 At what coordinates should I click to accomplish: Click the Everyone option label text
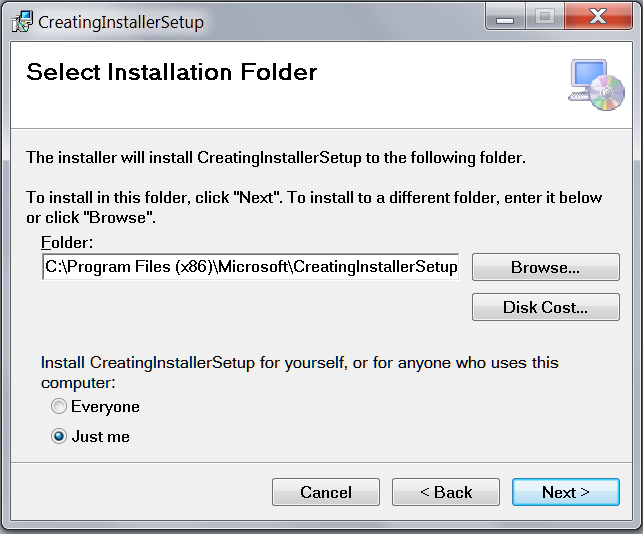click(x=105, y=407)
